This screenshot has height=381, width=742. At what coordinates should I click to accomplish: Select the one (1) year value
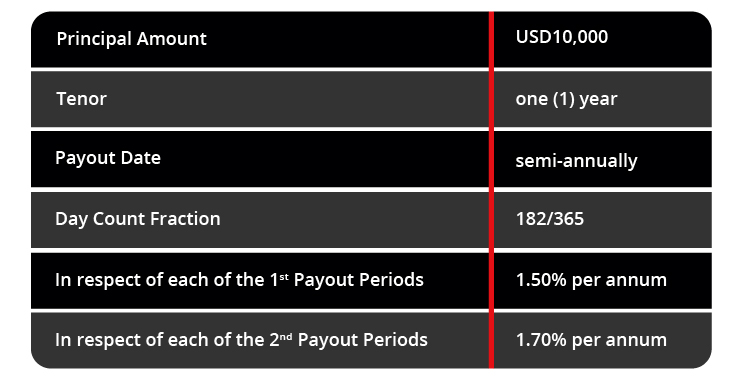566,99
